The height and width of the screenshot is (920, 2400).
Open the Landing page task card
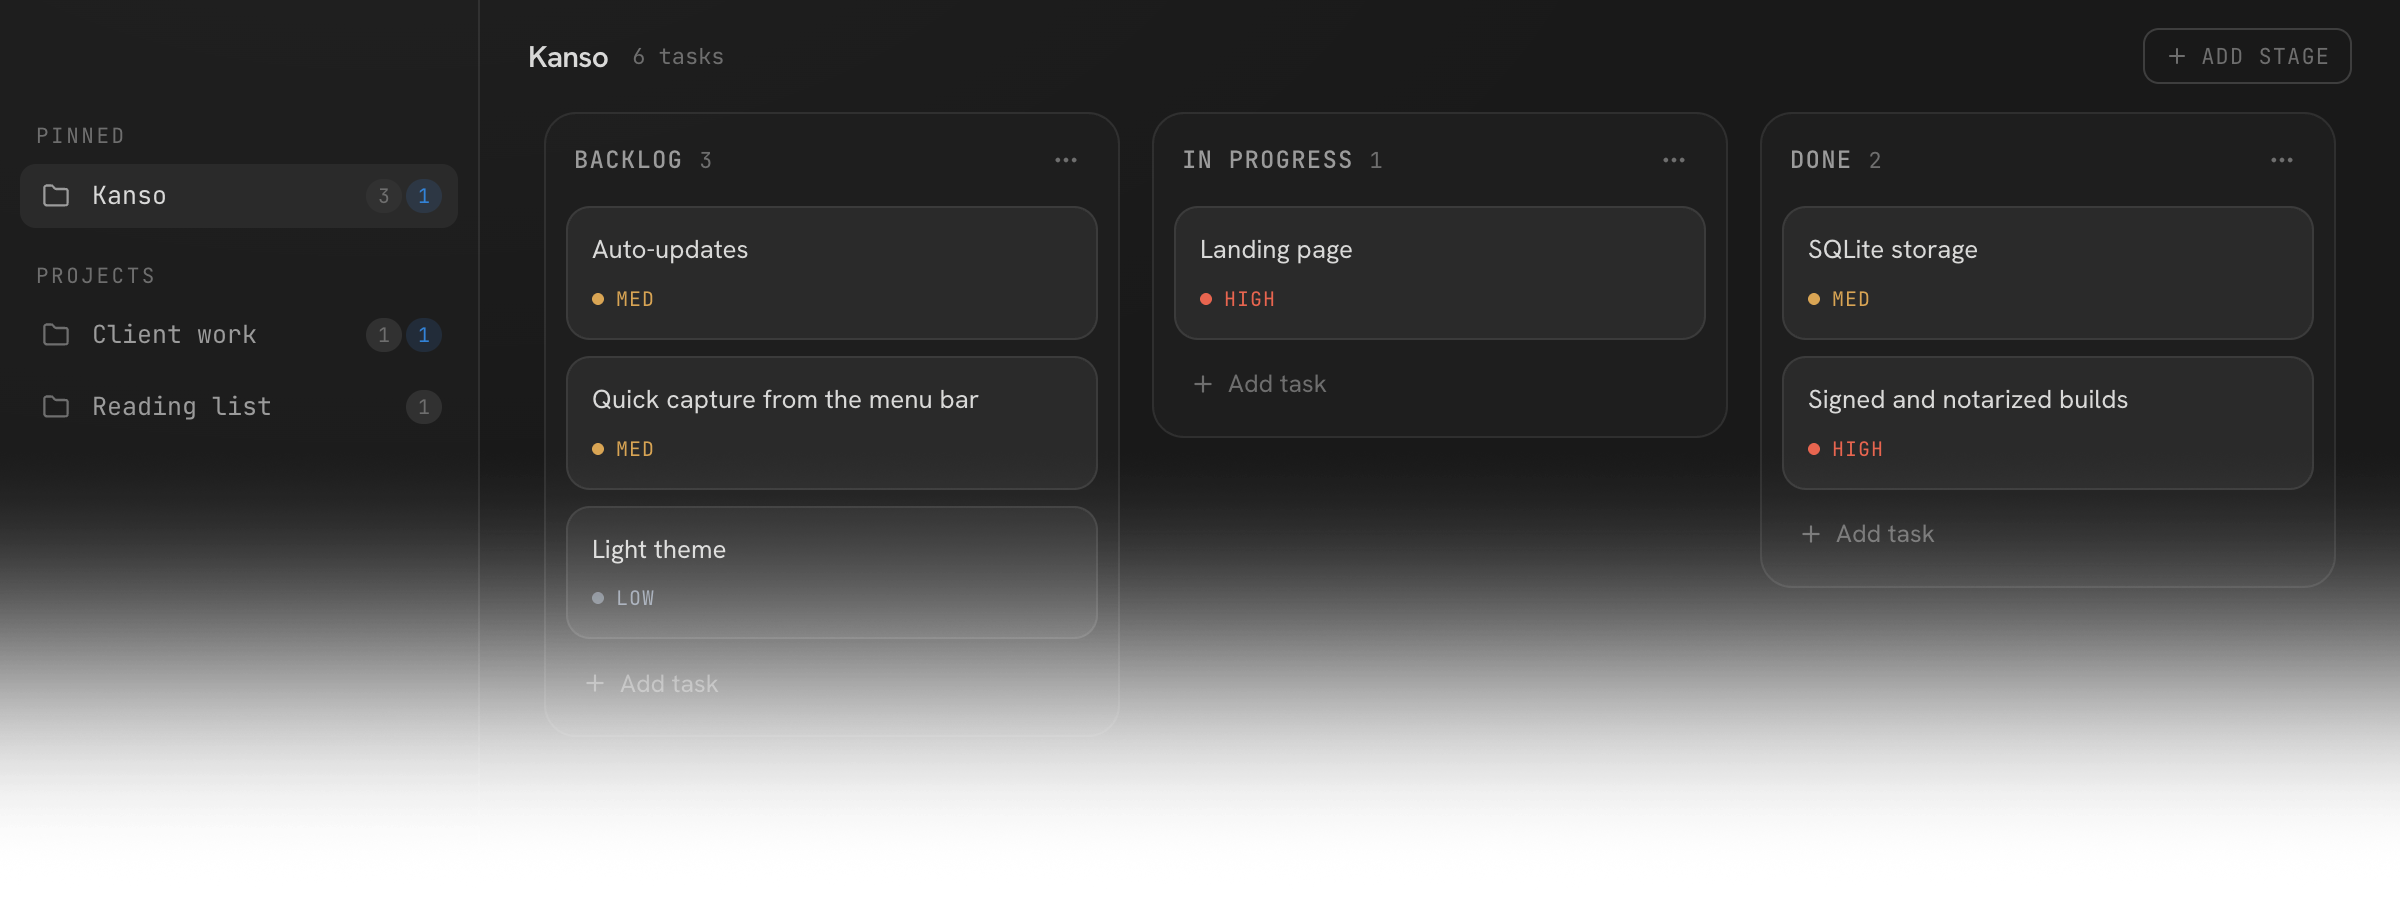pyautogui.click(x=1440, y=273)
